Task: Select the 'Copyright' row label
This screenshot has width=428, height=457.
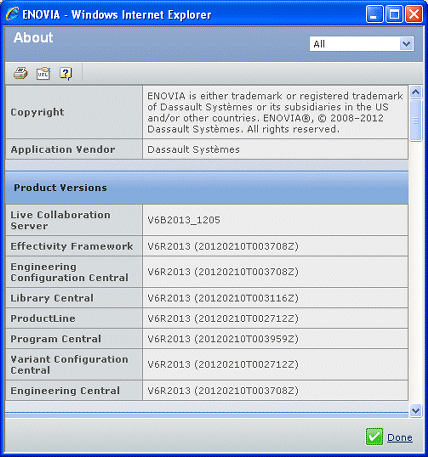Action: coord(37,112)
